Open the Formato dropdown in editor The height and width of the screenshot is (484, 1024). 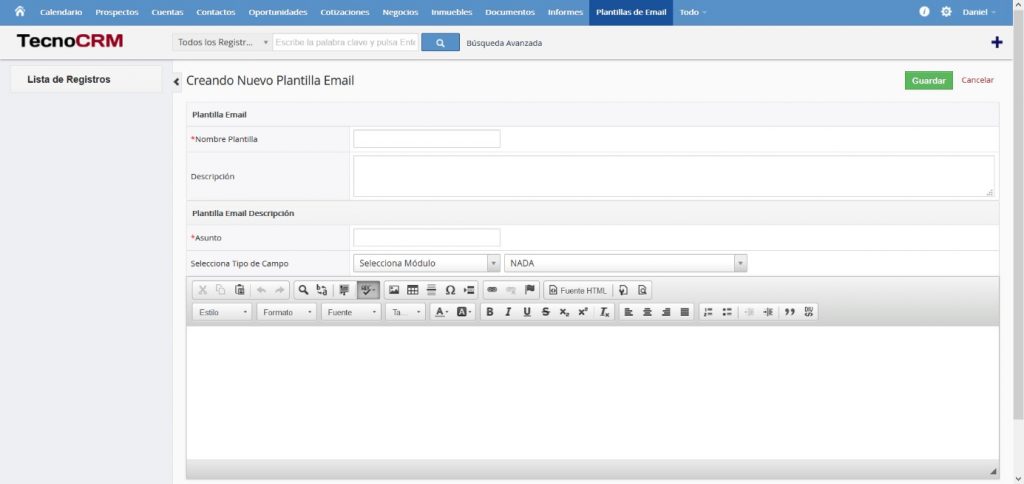(x=286, y=312)
